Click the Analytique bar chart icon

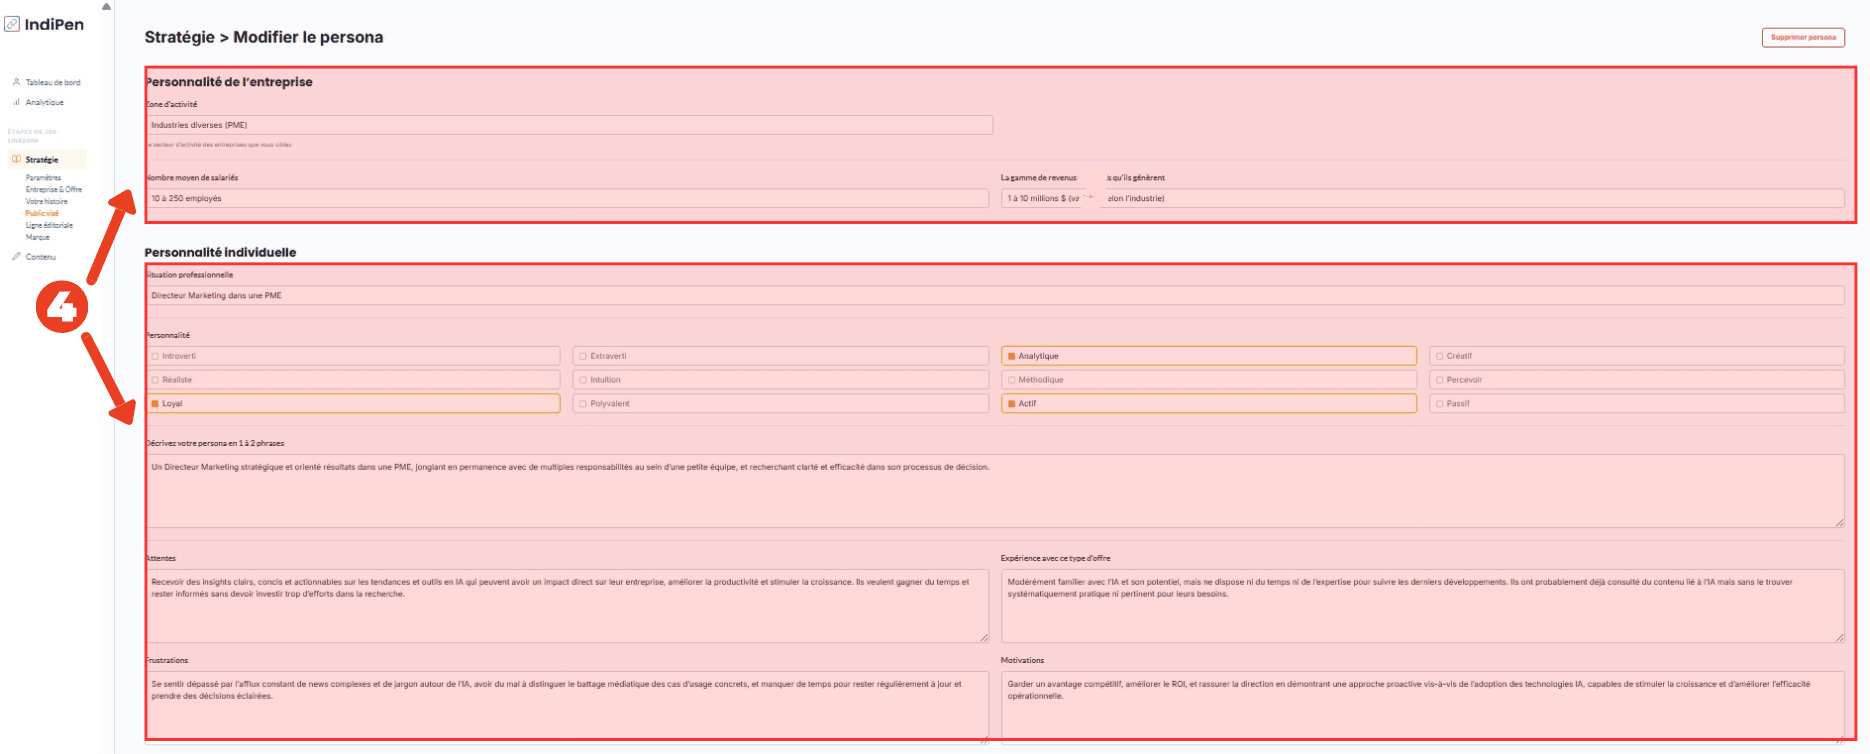pos(16,102)
